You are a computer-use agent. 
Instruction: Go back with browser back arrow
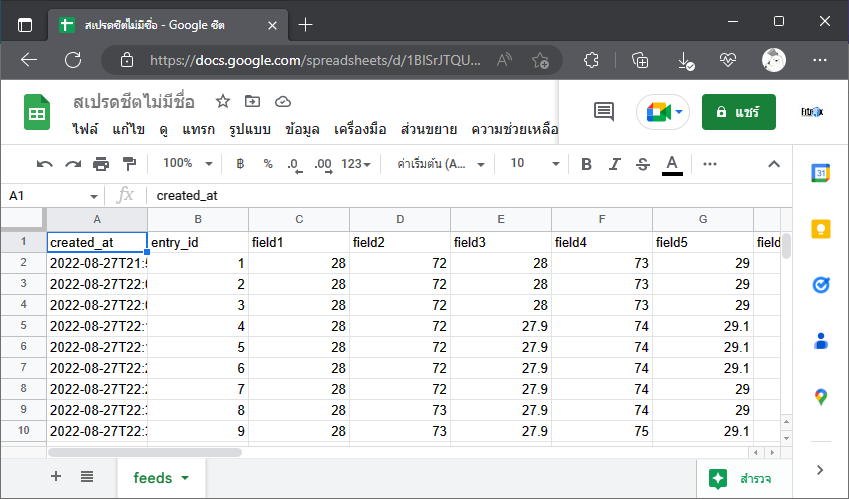[29, 60]
